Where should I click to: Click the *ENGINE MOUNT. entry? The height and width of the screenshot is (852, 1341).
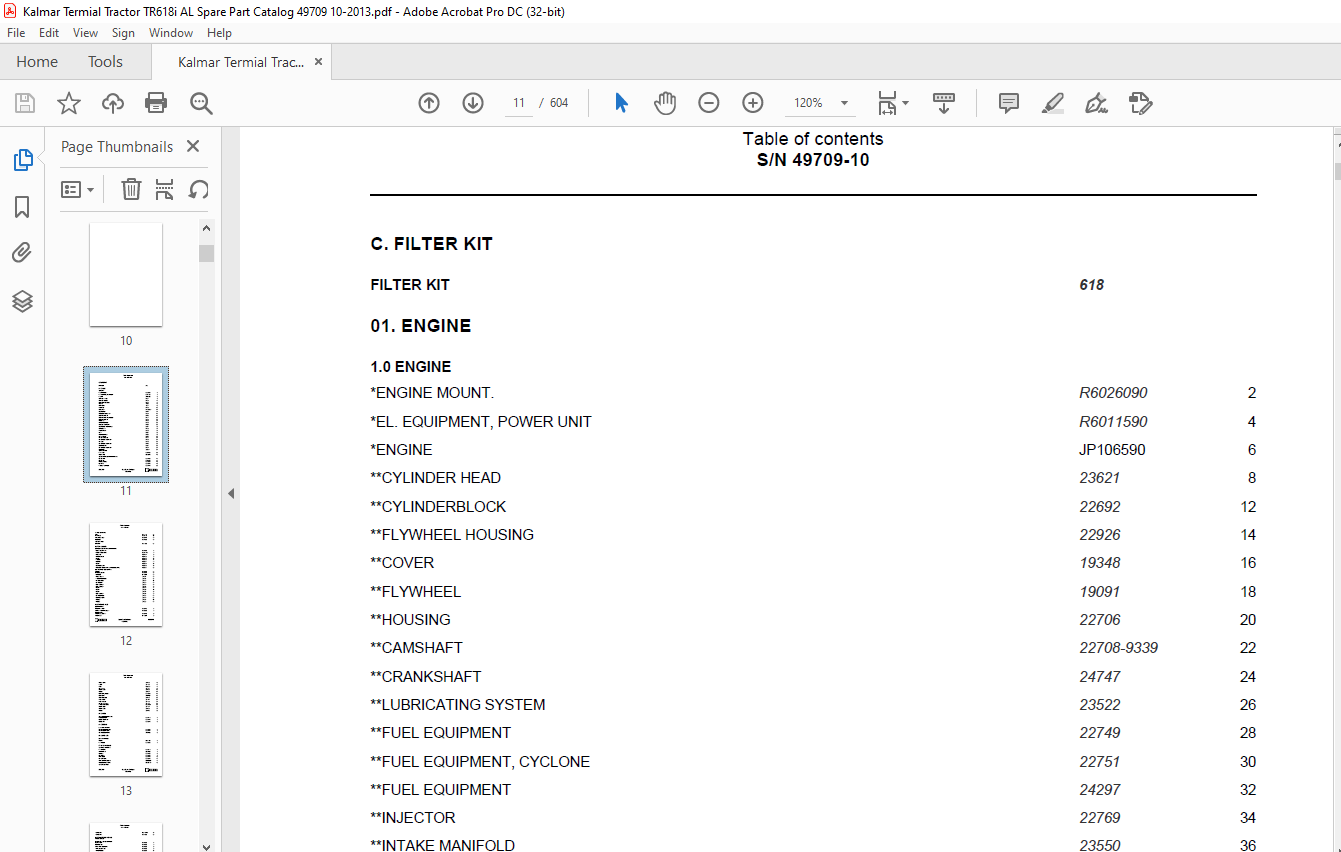point(432,393)
